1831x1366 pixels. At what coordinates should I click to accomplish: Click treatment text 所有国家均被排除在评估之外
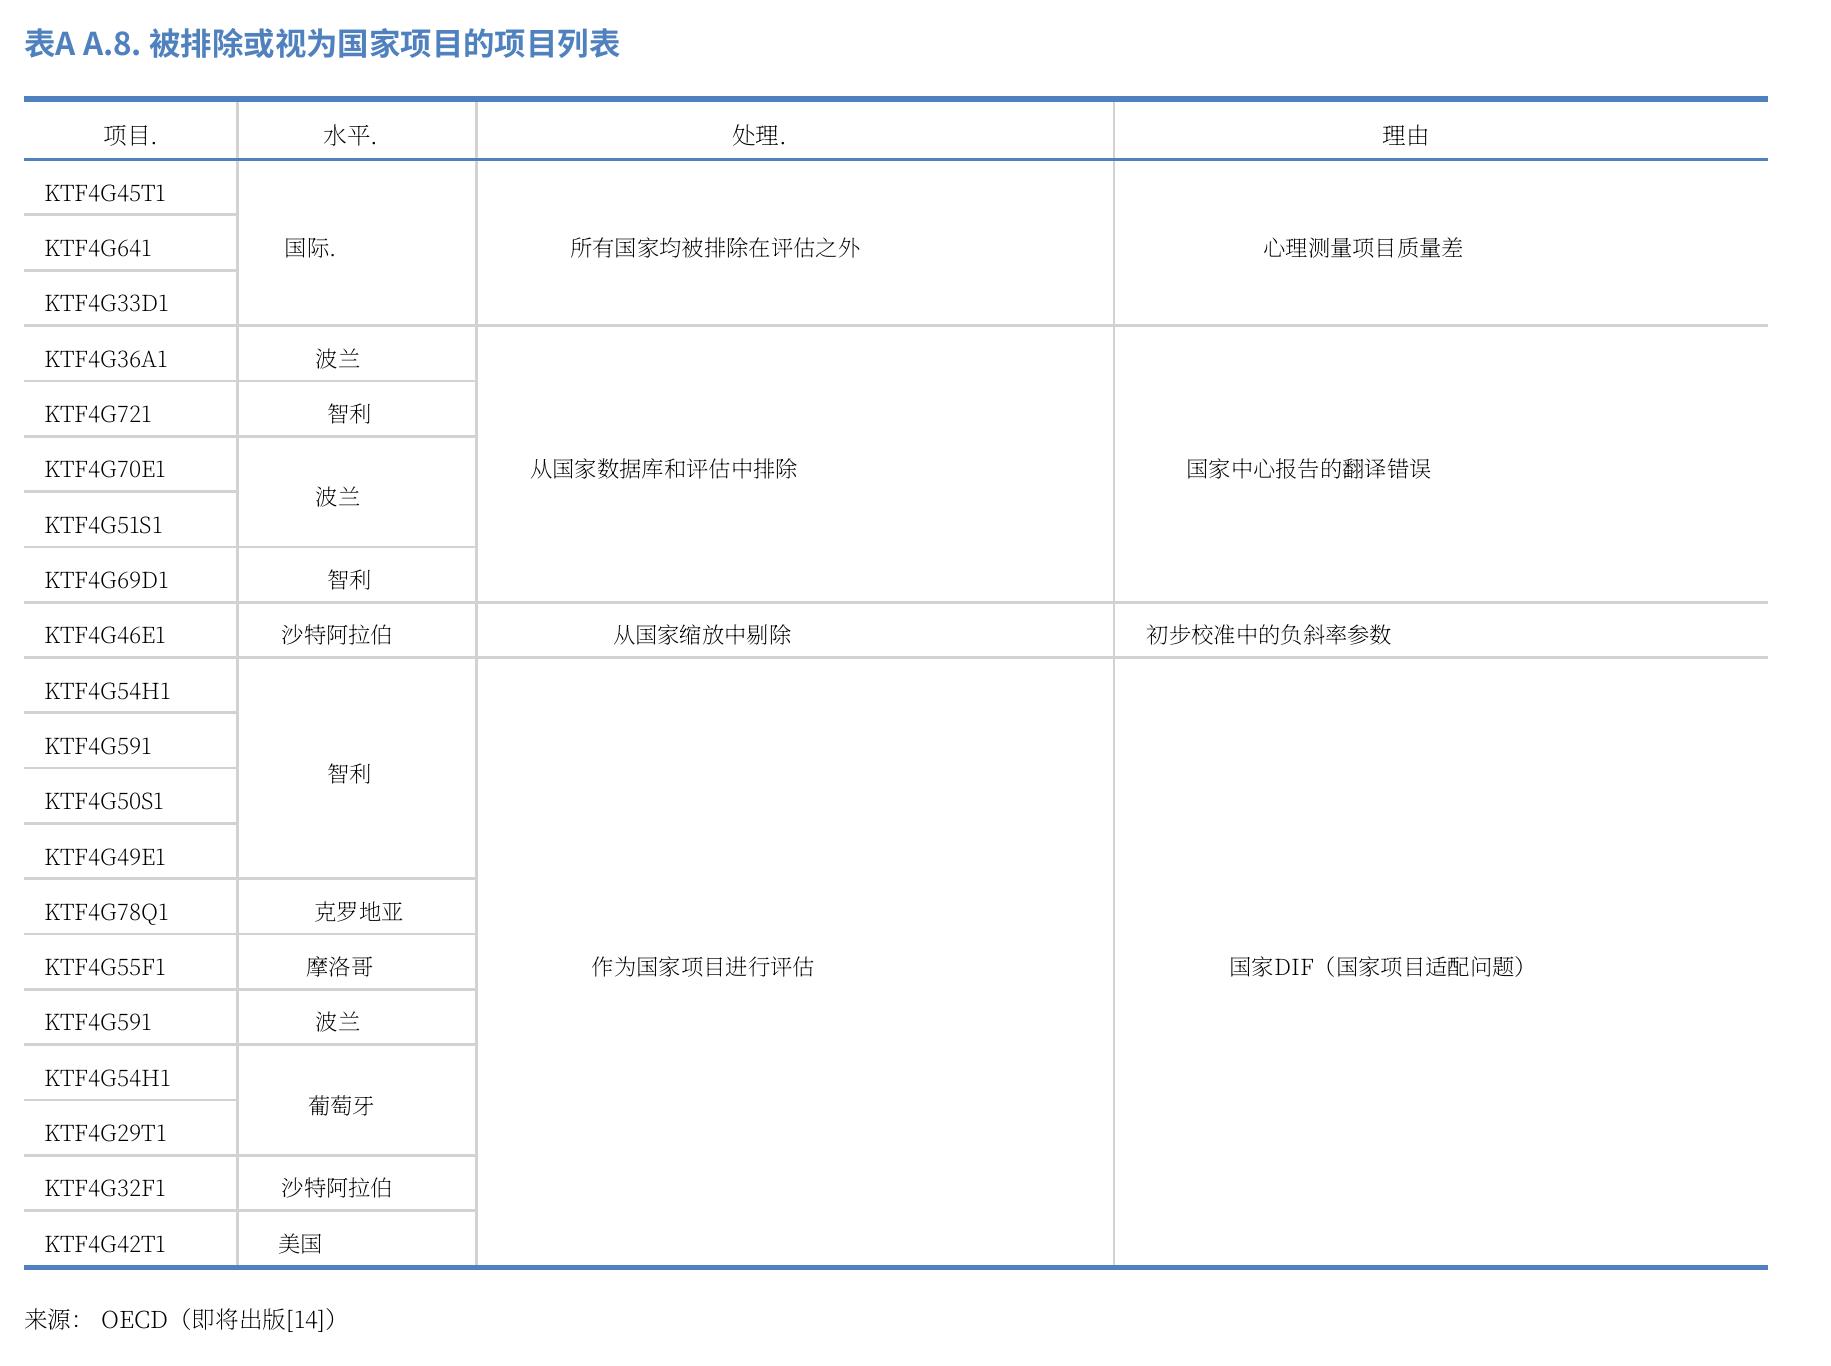(715, 248)
